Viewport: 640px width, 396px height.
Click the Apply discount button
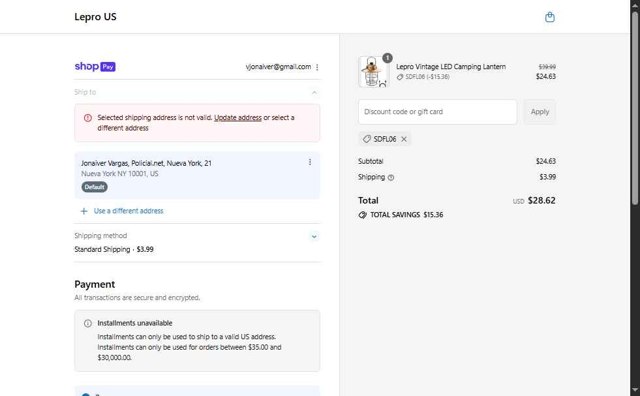[540, 112]
